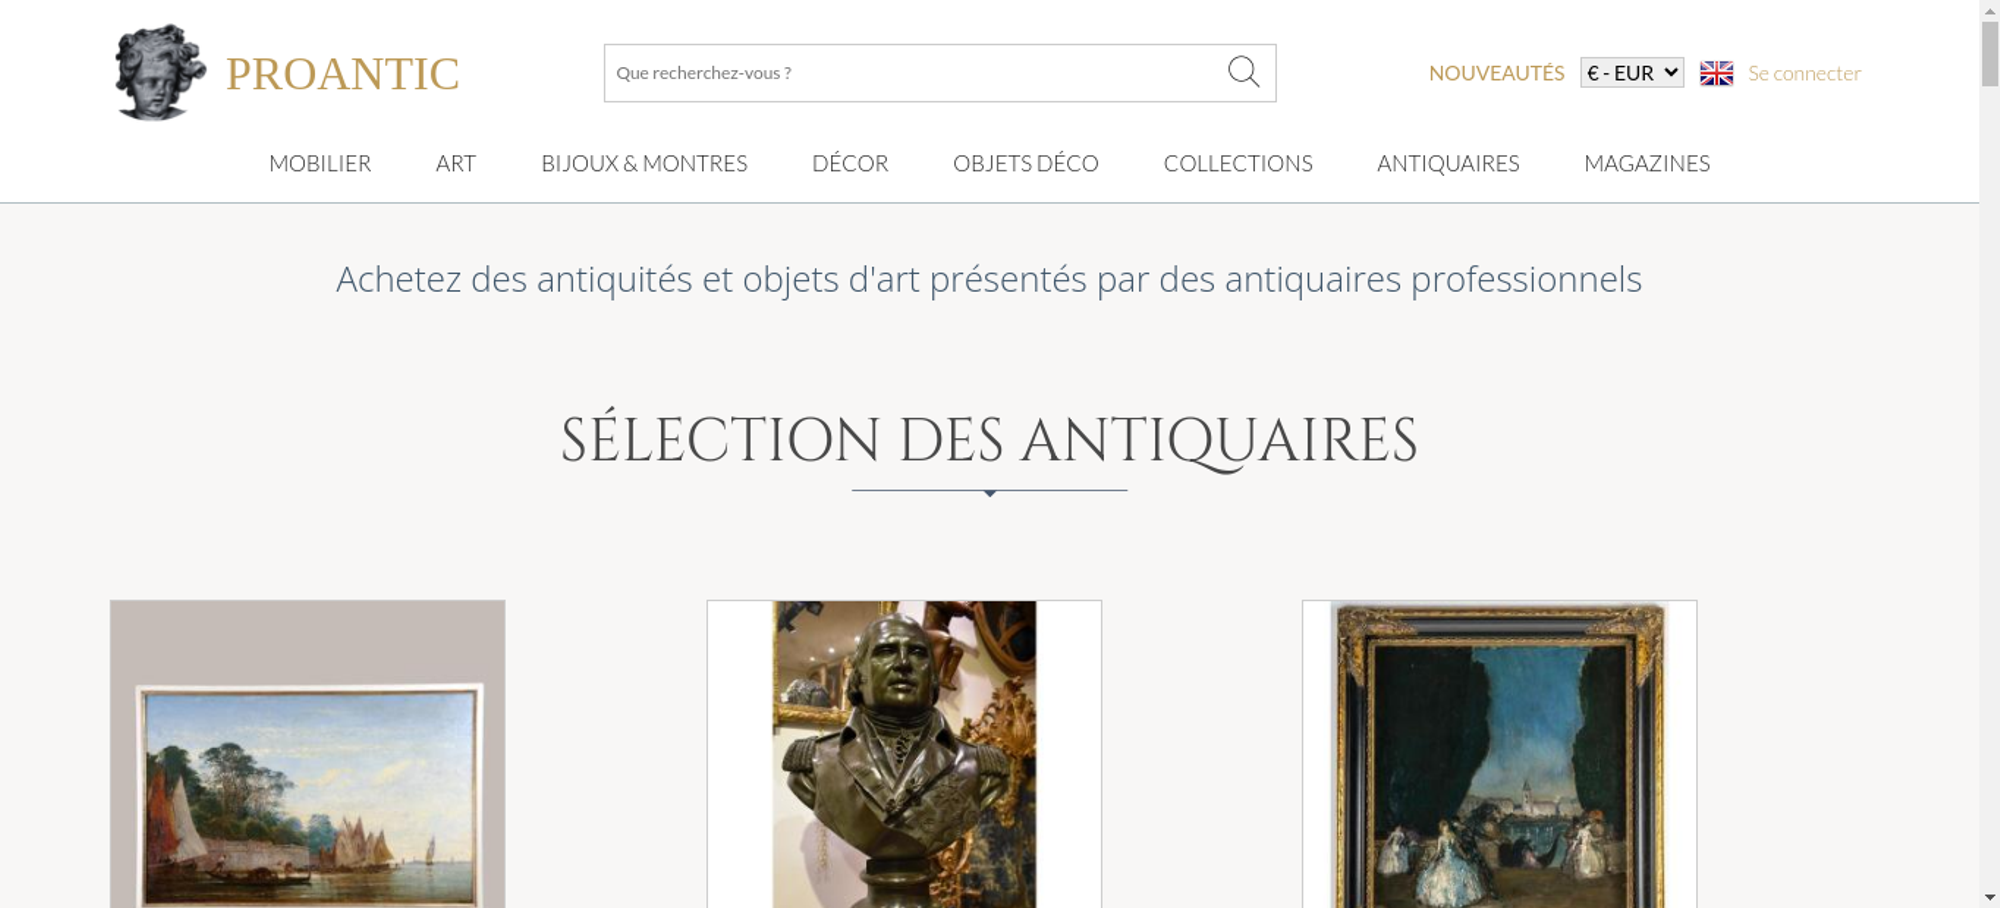The height and width of the screenshot is (908, 2000).
Task: Click the search magnifier icon
Action: point(1243,72)
